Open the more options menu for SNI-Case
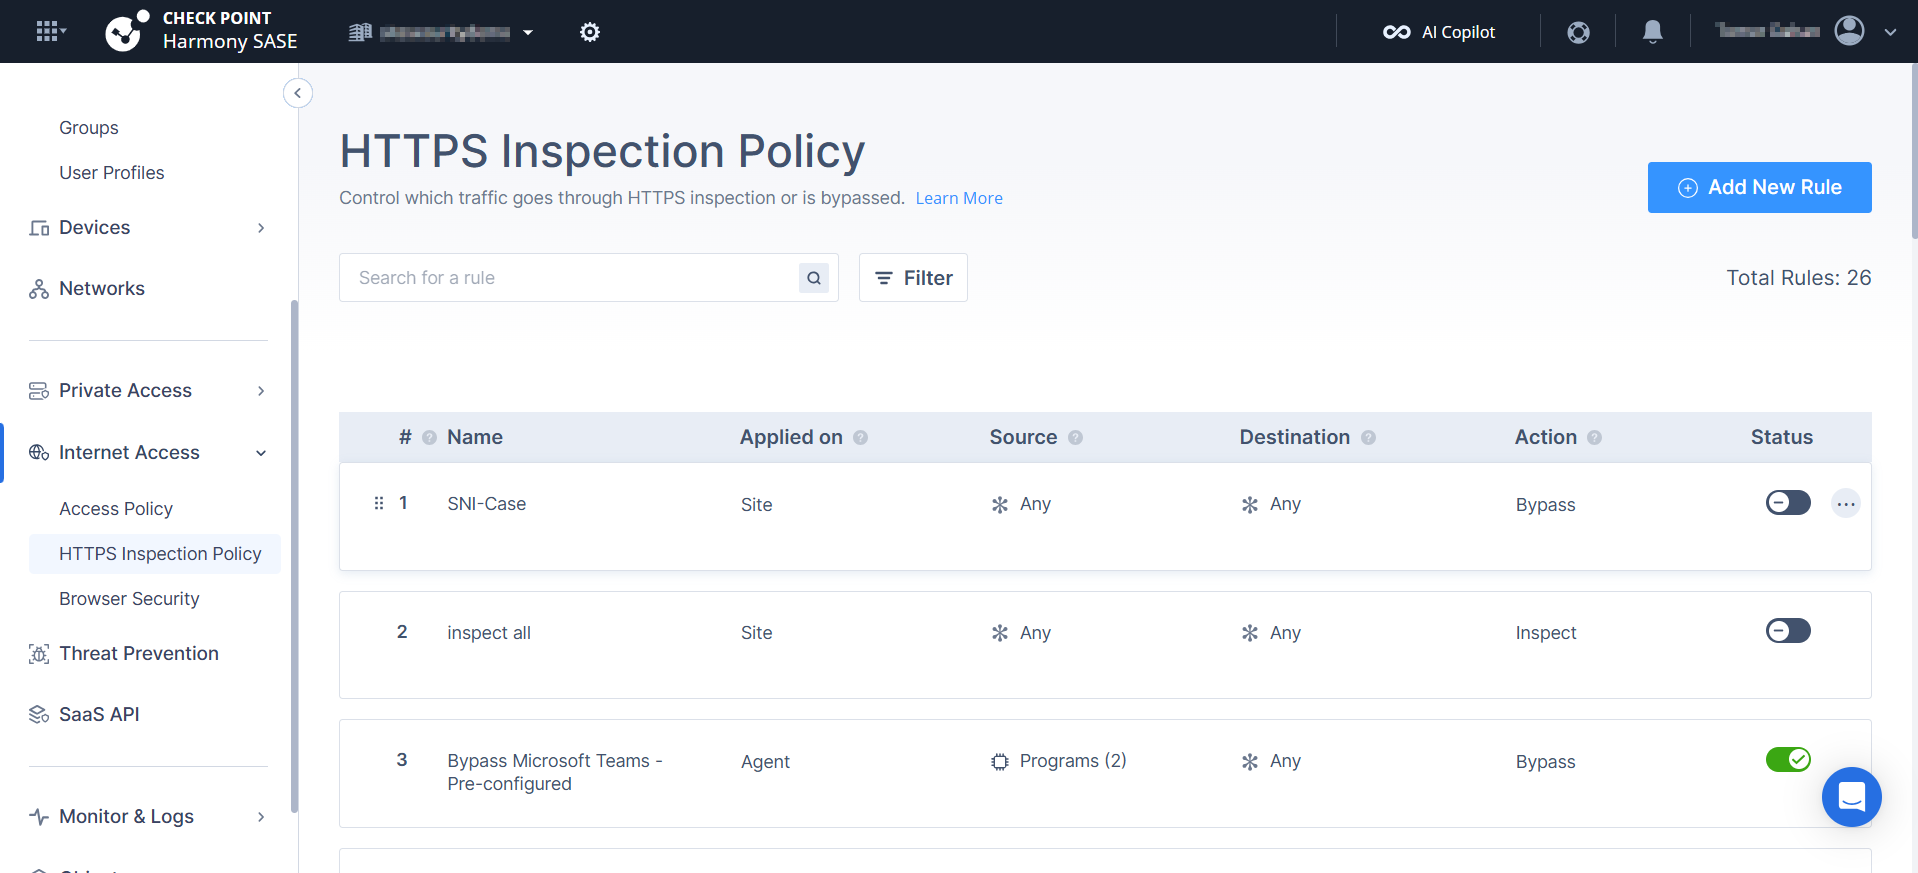 click(1845, 504)
